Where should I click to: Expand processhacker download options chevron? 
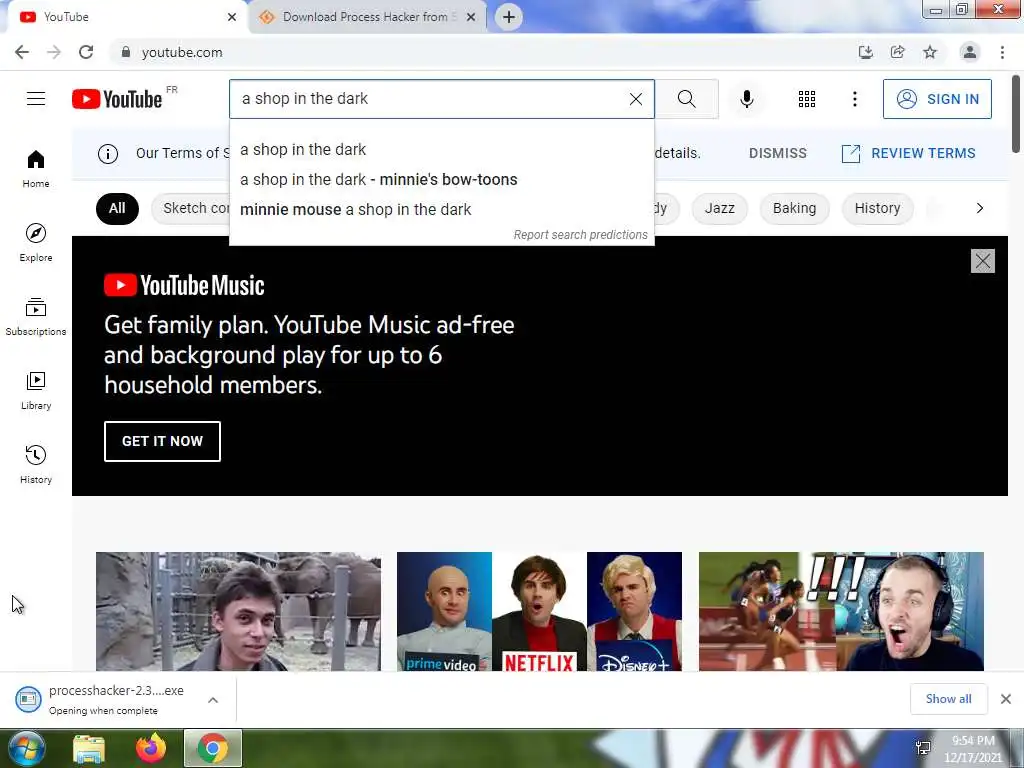213,700
